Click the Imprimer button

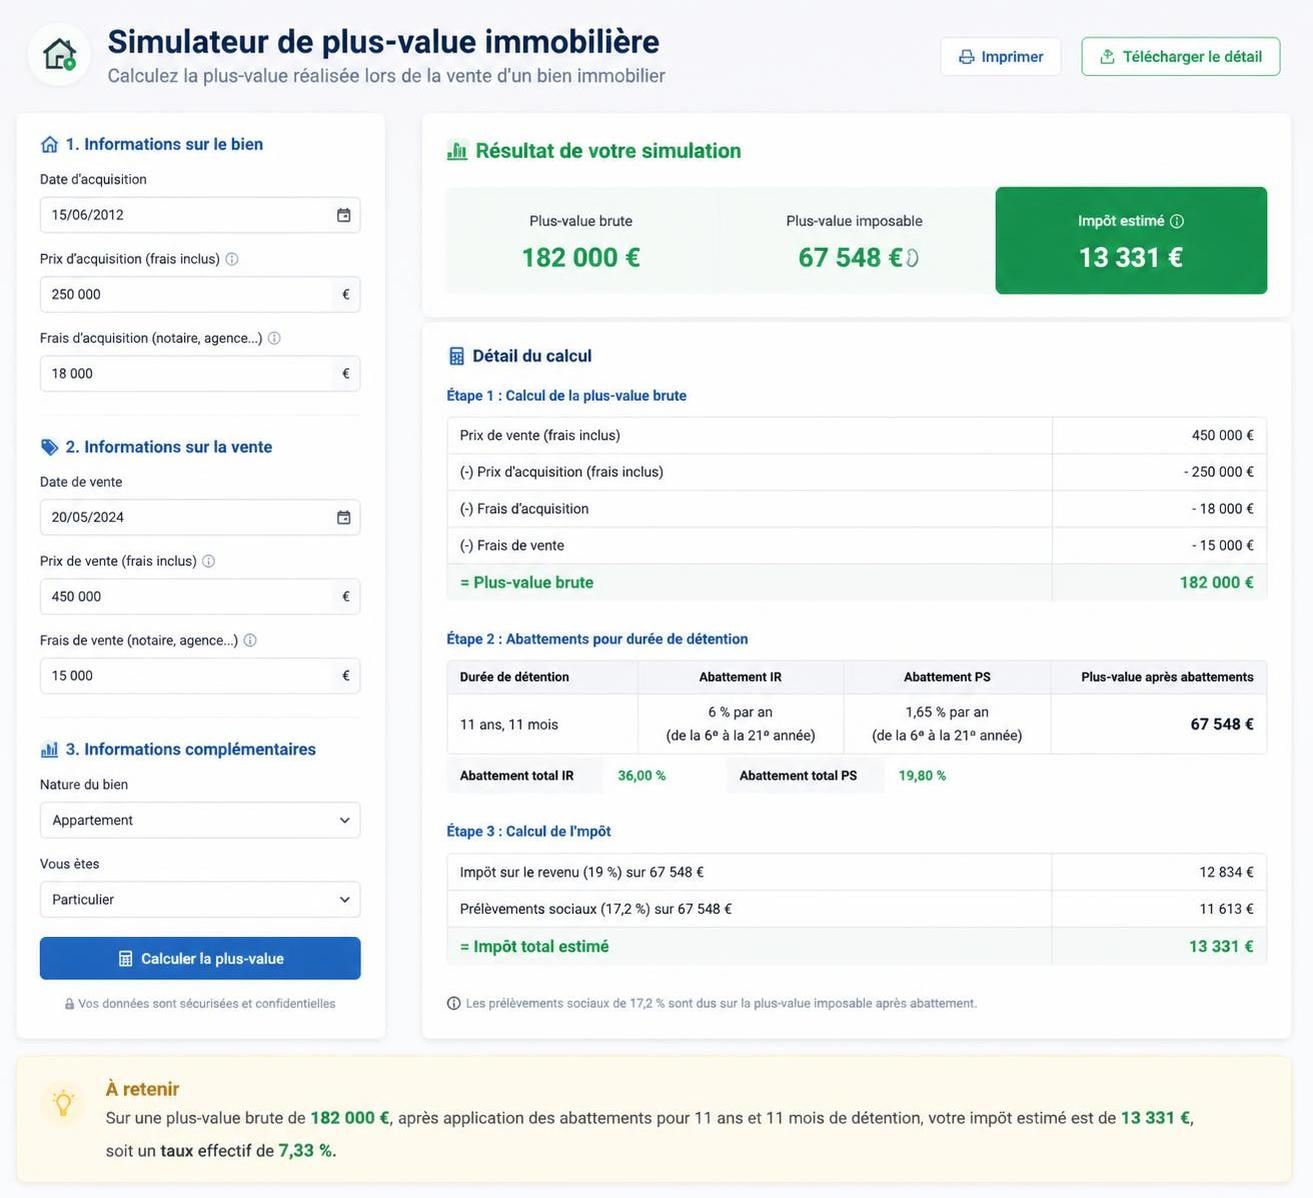coord(1000,57)
